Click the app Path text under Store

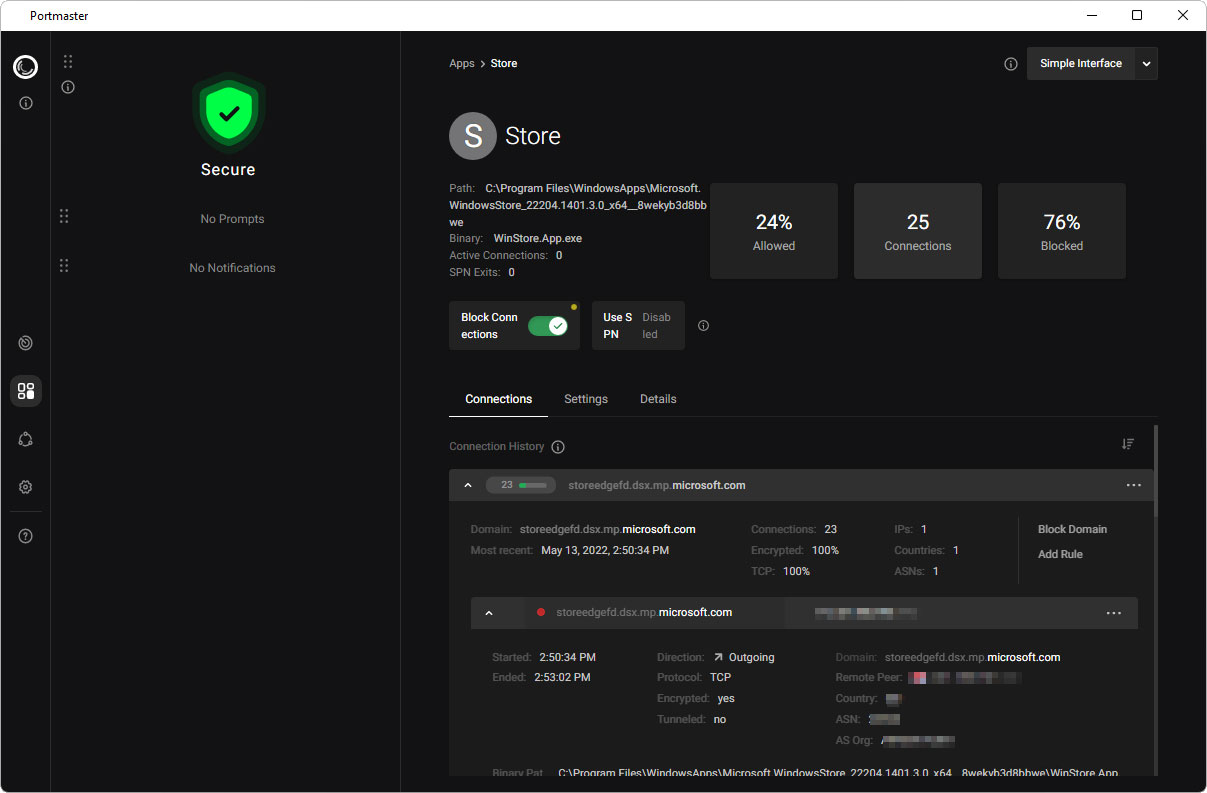578,204
